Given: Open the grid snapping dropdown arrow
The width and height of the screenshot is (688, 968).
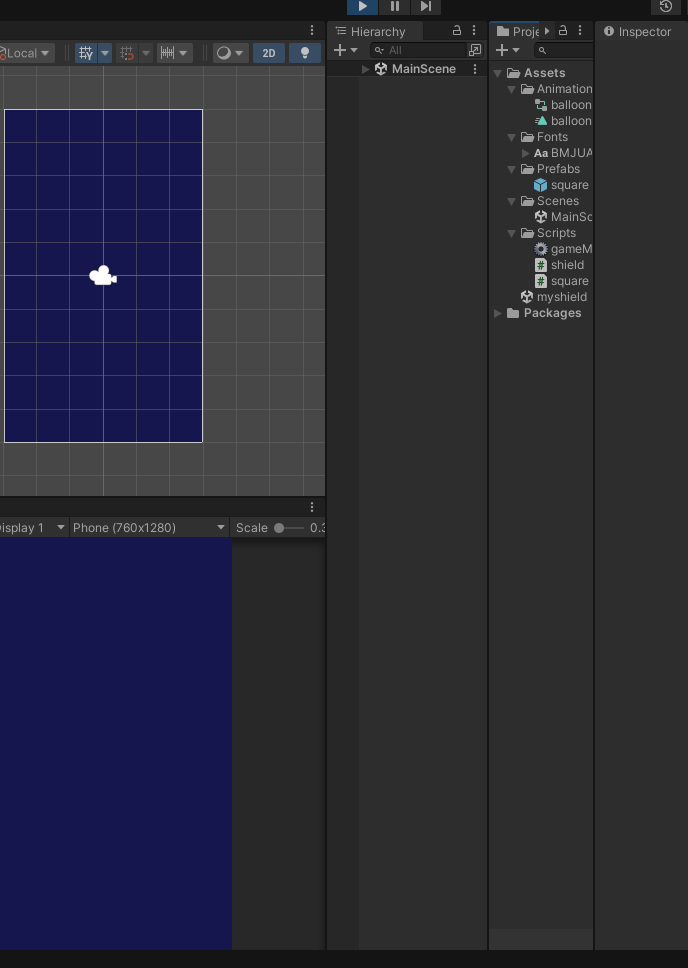Looking at the screenshot, I should point(146,53).
